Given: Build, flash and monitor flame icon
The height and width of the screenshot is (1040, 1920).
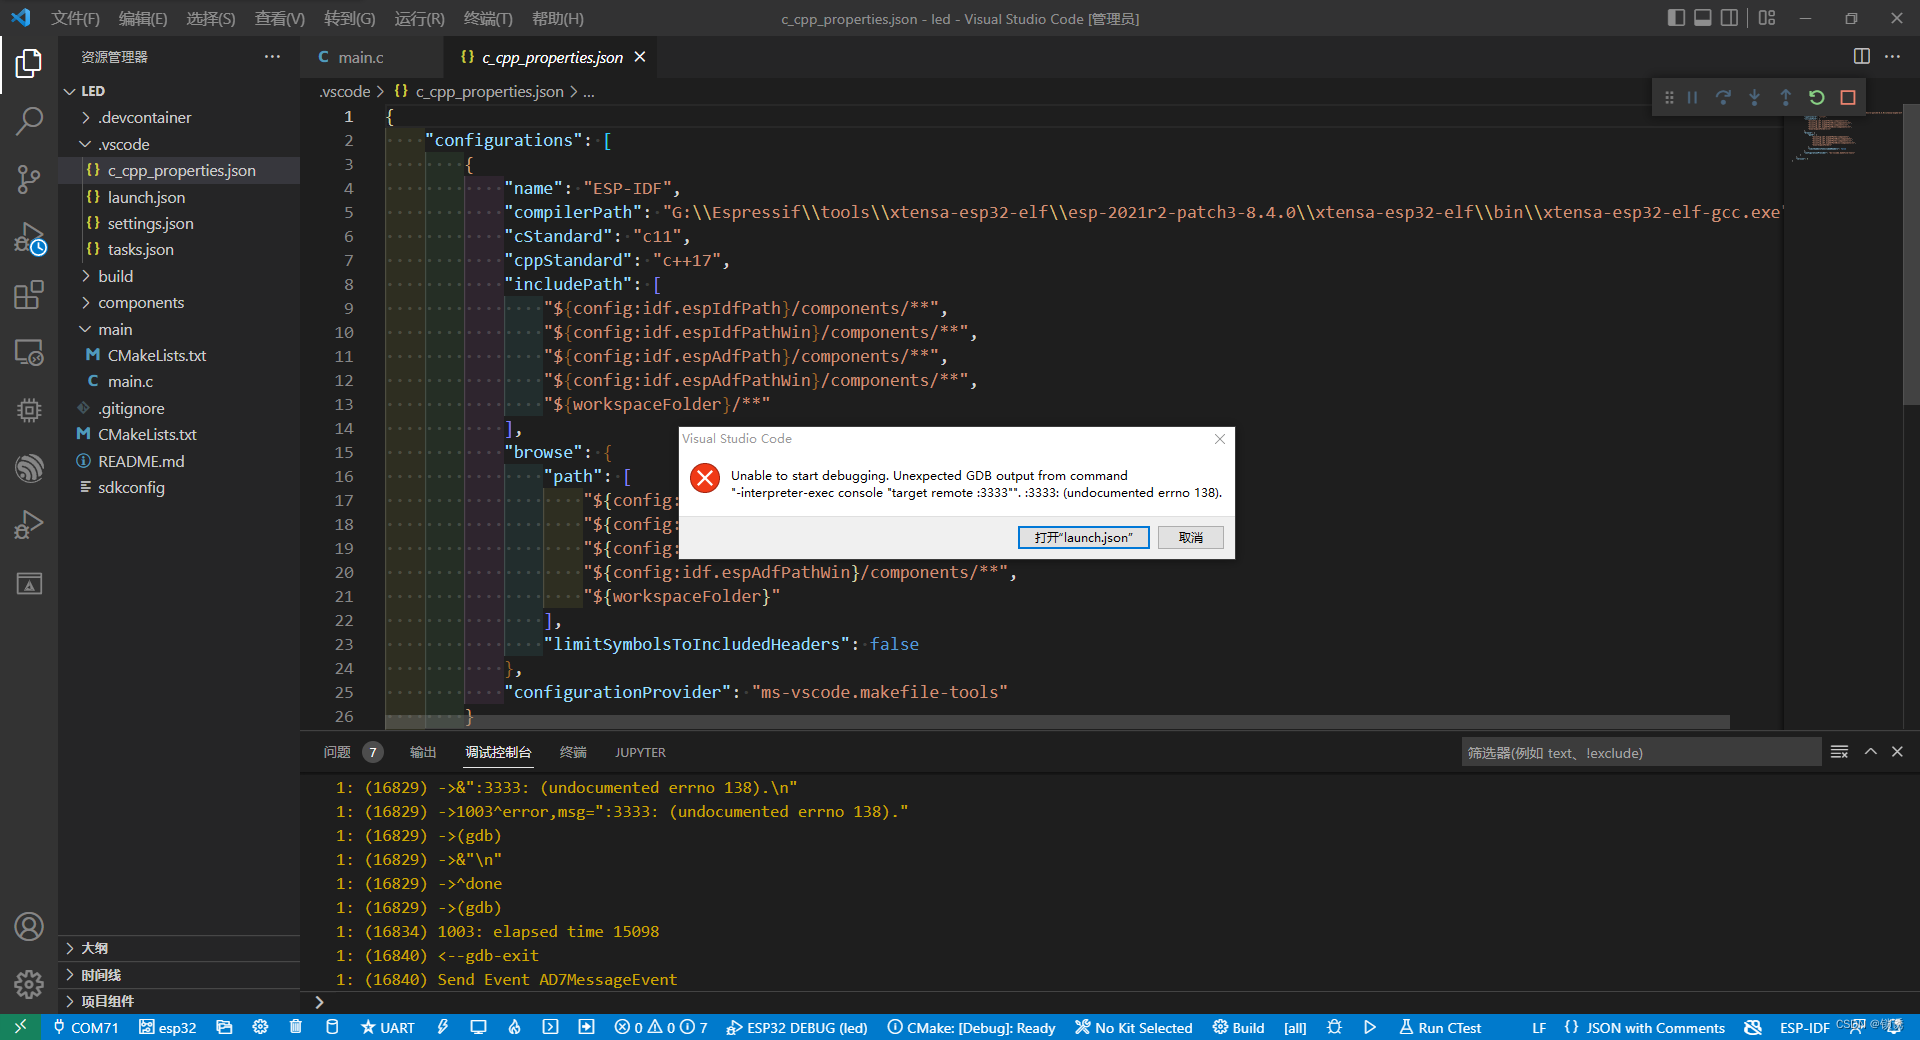Looking at the screenshot, I should click(x=514, y=1027).
